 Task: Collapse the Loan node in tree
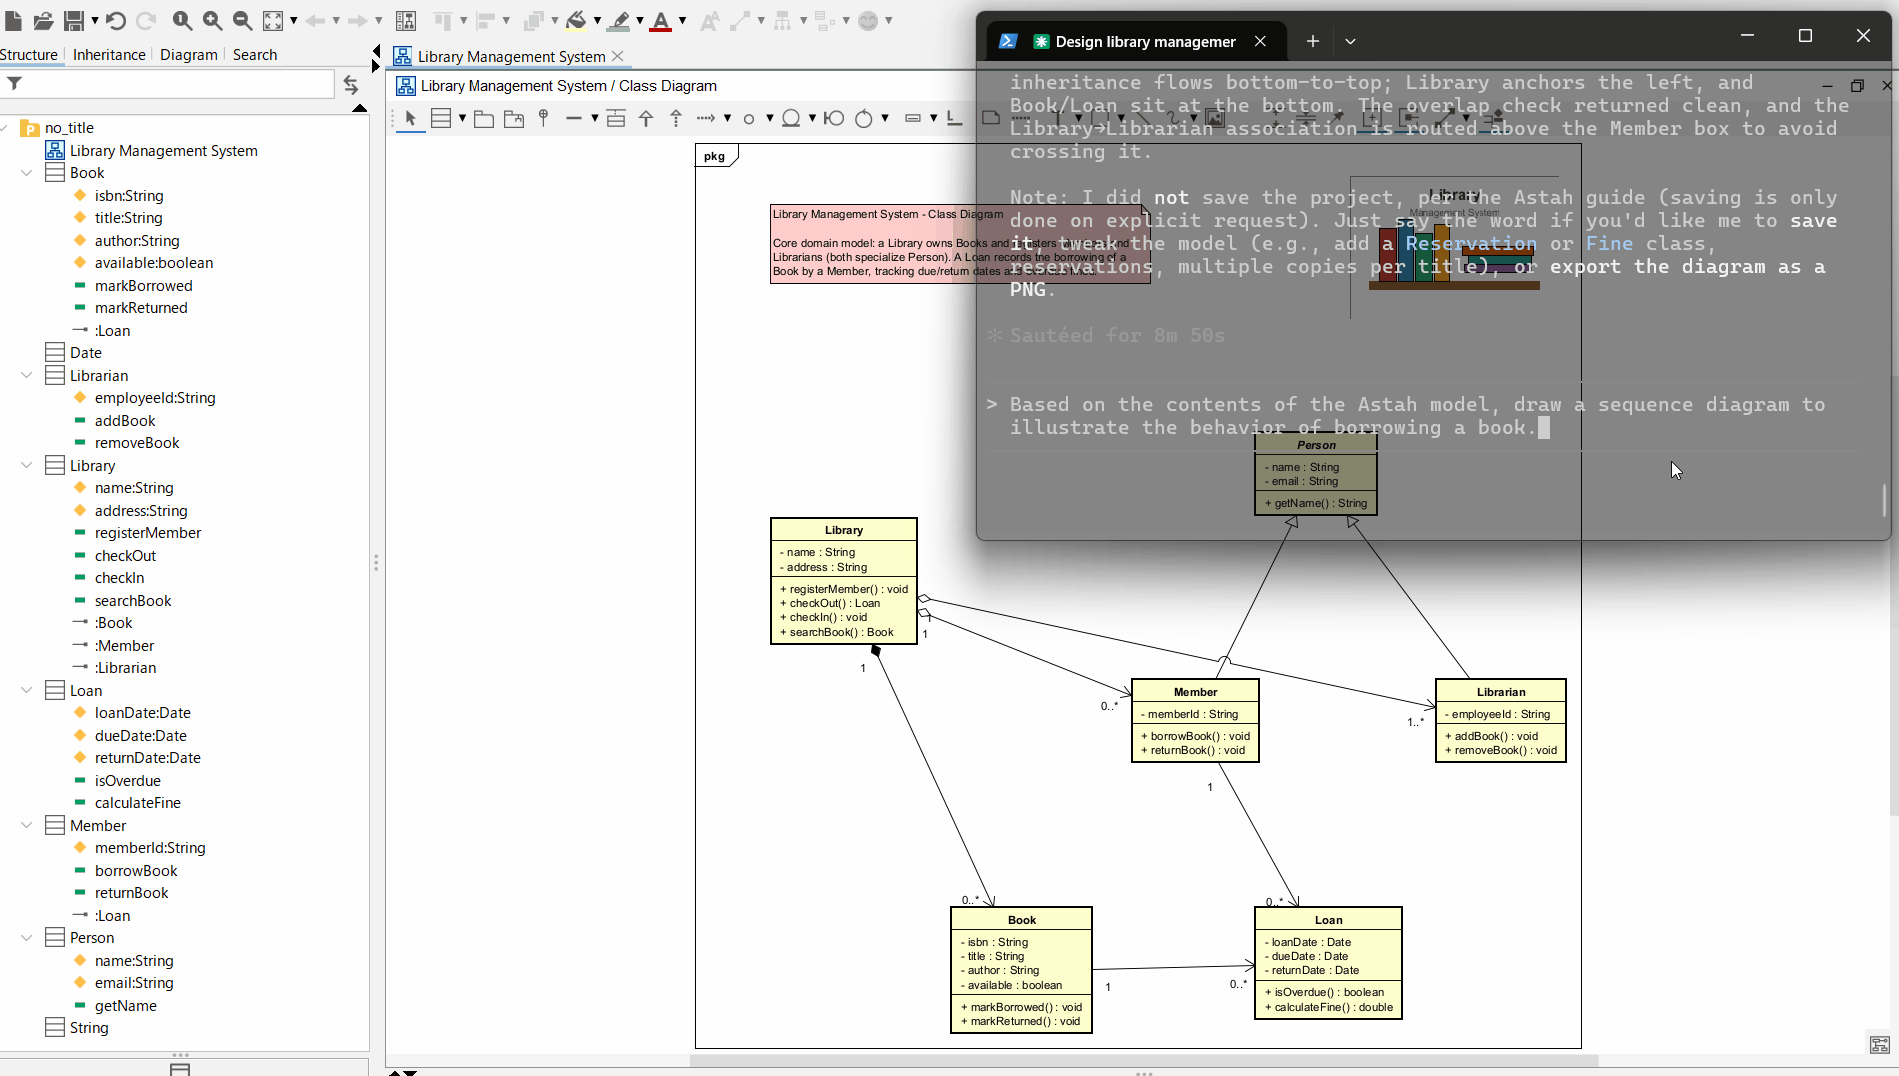(27, 691)
